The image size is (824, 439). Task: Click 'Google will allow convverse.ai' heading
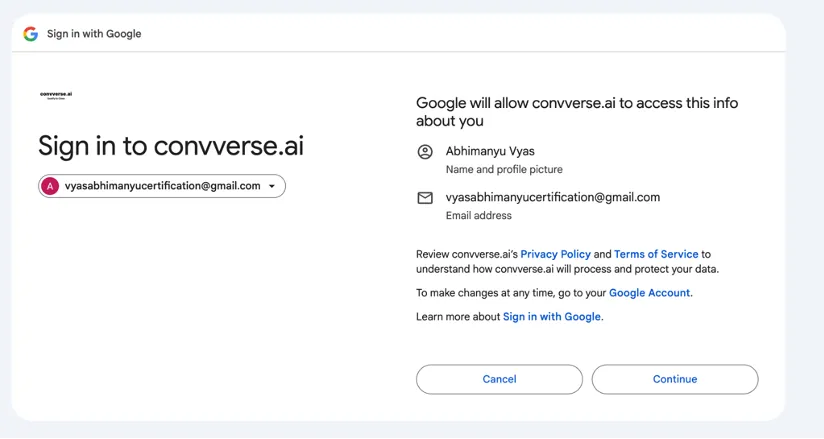[577, 111]
